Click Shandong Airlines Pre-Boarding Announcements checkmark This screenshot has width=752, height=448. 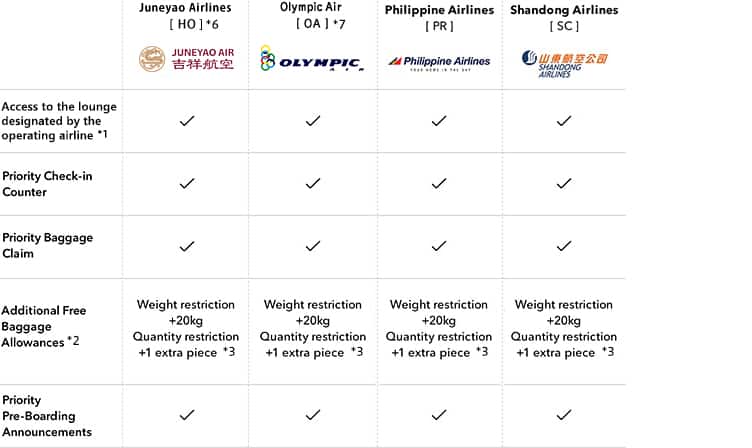click(564, 415)
